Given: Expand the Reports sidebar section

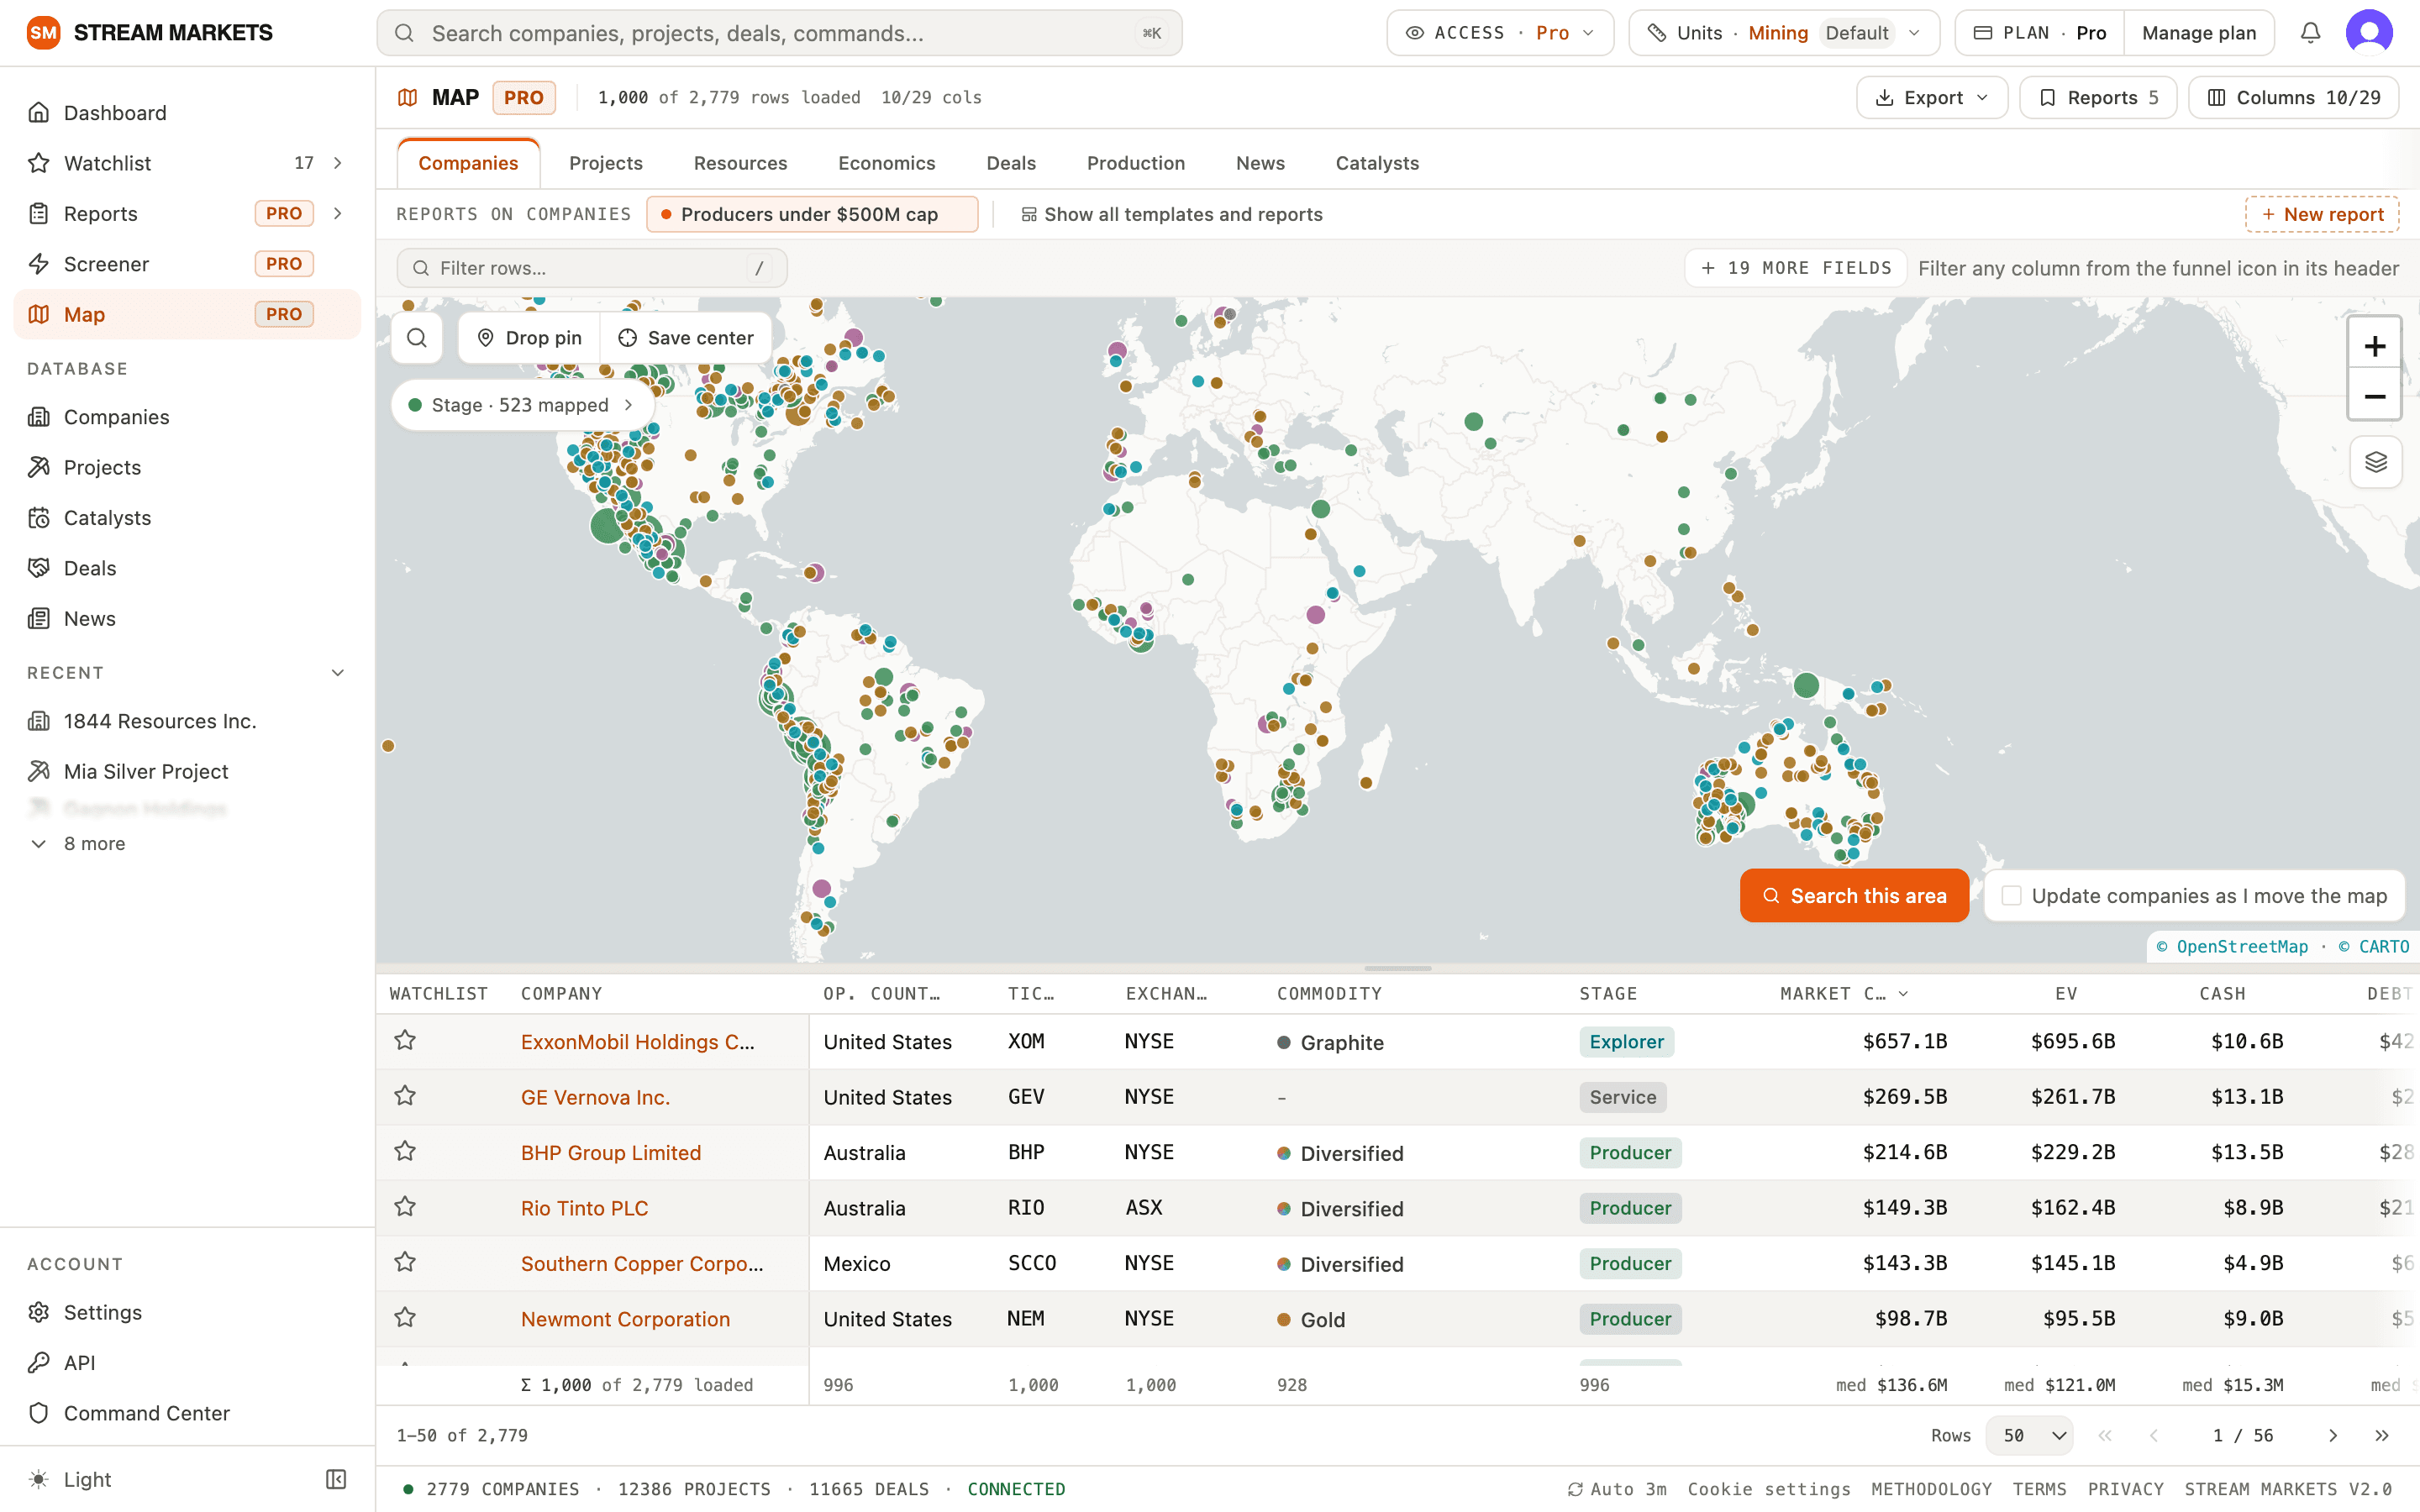Looking at the screenshot, I should (338, 213).
